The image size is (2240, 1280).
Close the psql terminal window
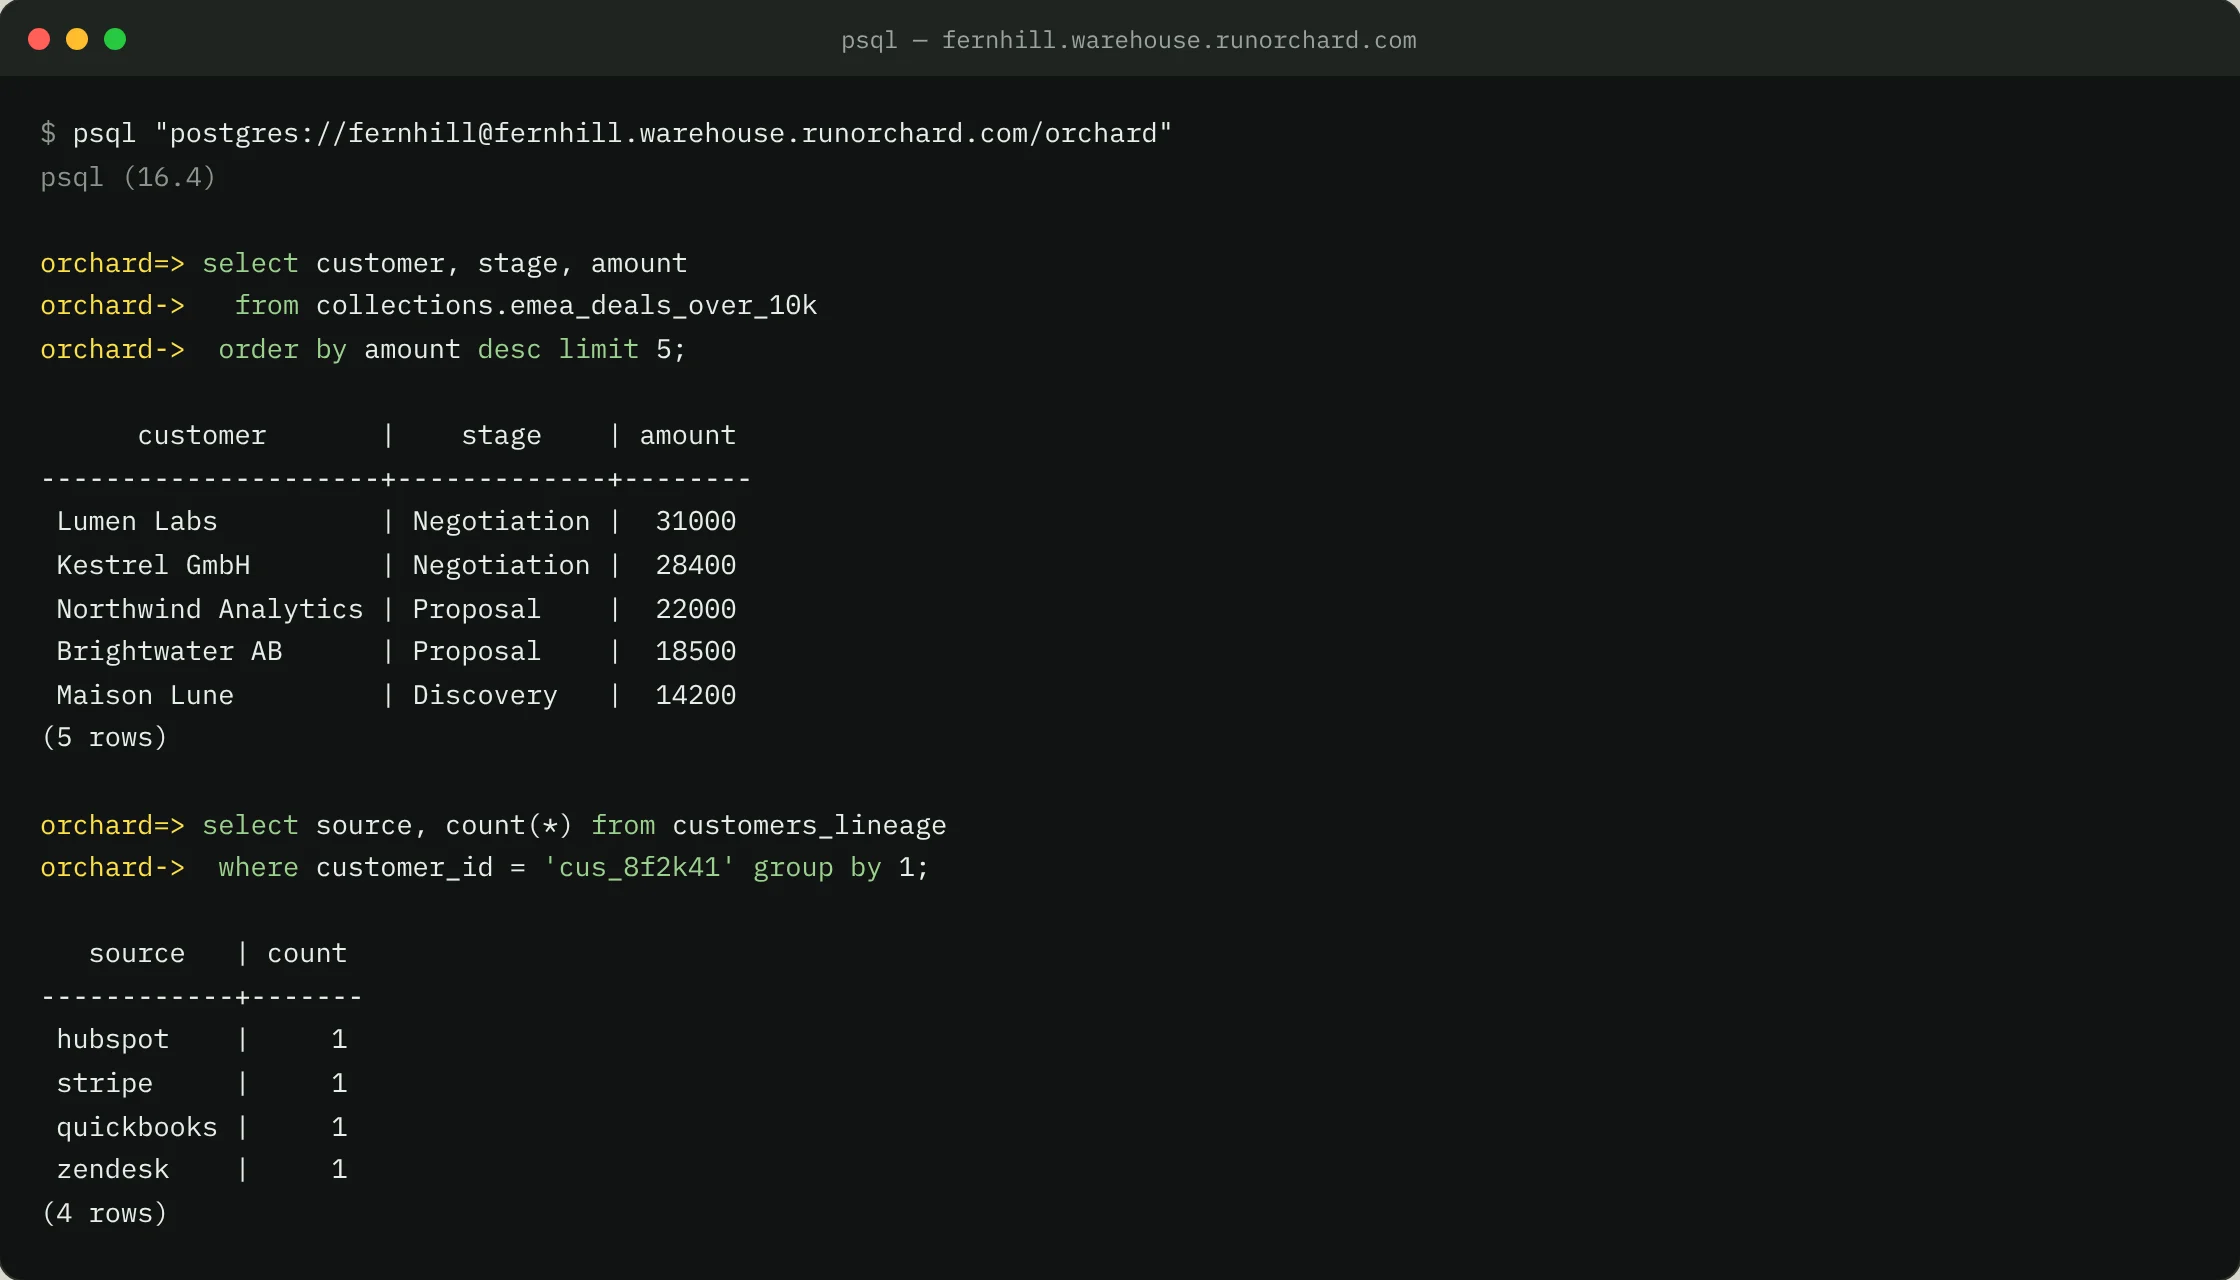(39, 39)
